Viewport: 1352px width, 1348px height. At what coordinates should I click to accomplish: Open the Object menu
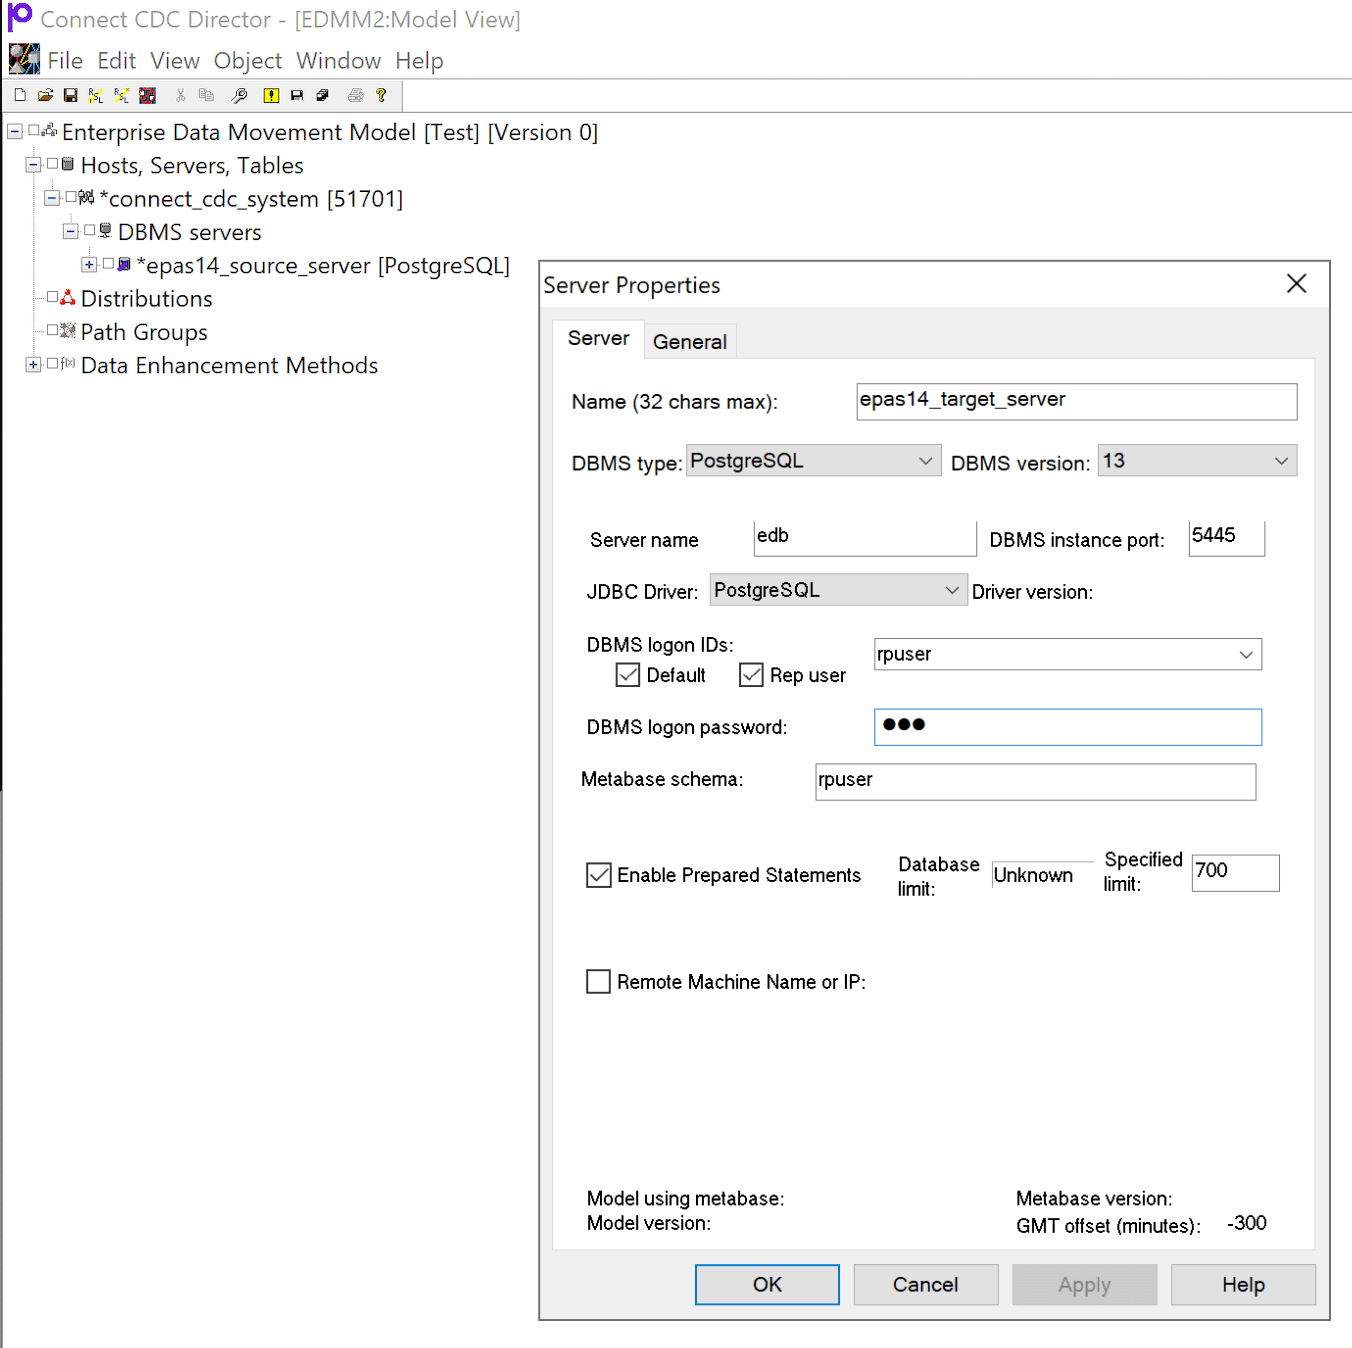pyautogui.click(x=247, y=61)
